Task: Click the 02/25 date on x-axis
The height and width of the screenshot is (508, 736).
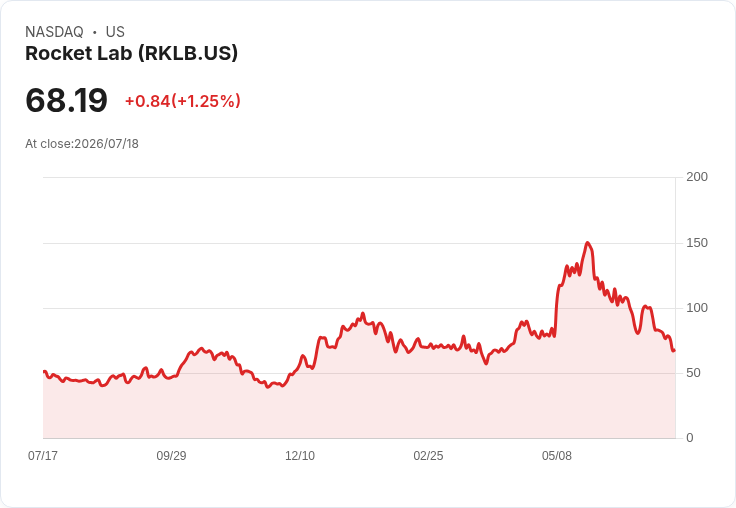Action: coord(428,456)
